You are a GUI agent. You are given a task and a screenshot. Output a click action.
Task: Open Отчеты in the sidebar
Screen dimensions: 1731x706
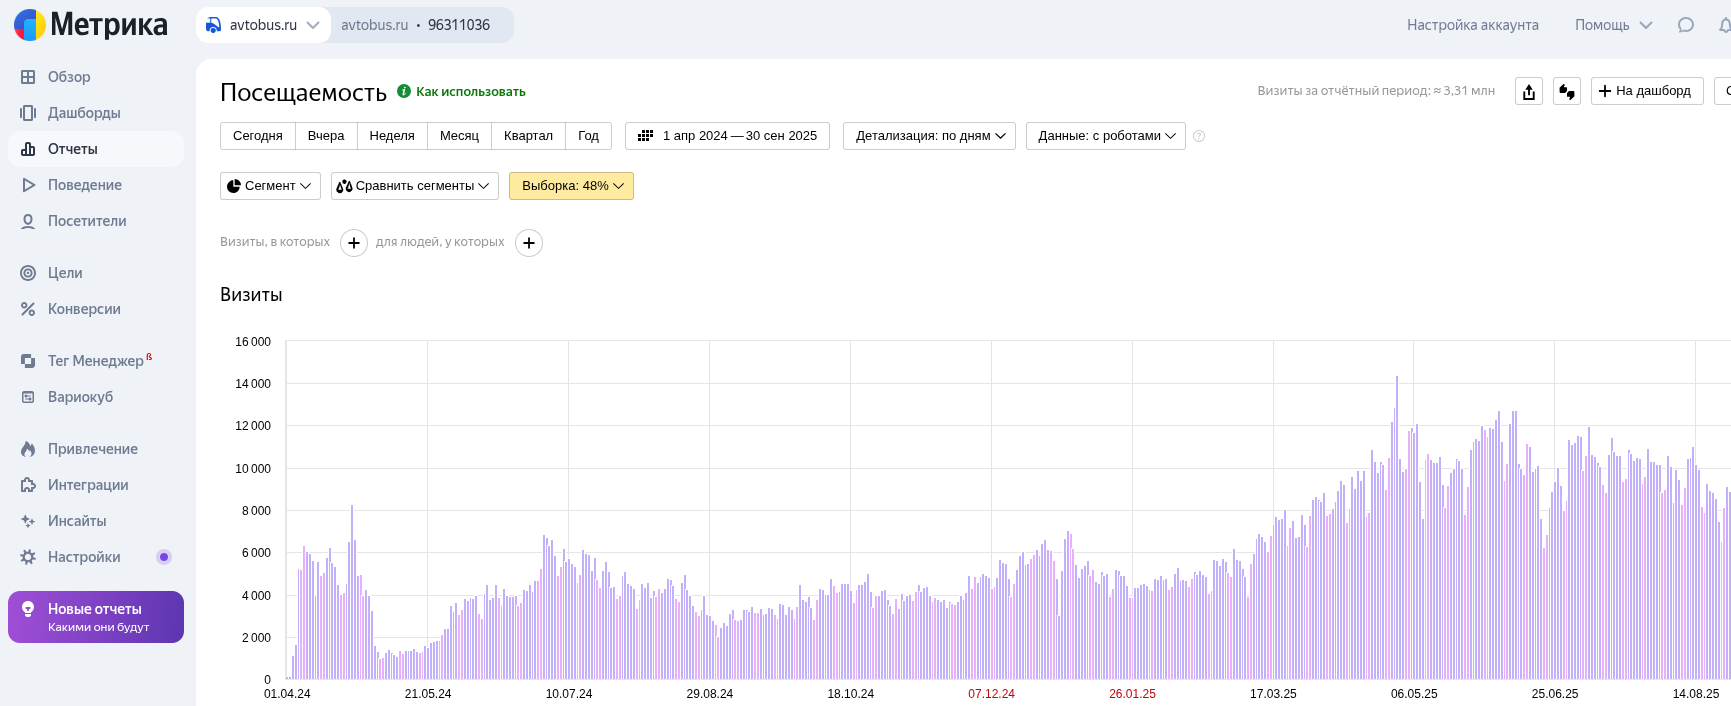coord(73,149)
